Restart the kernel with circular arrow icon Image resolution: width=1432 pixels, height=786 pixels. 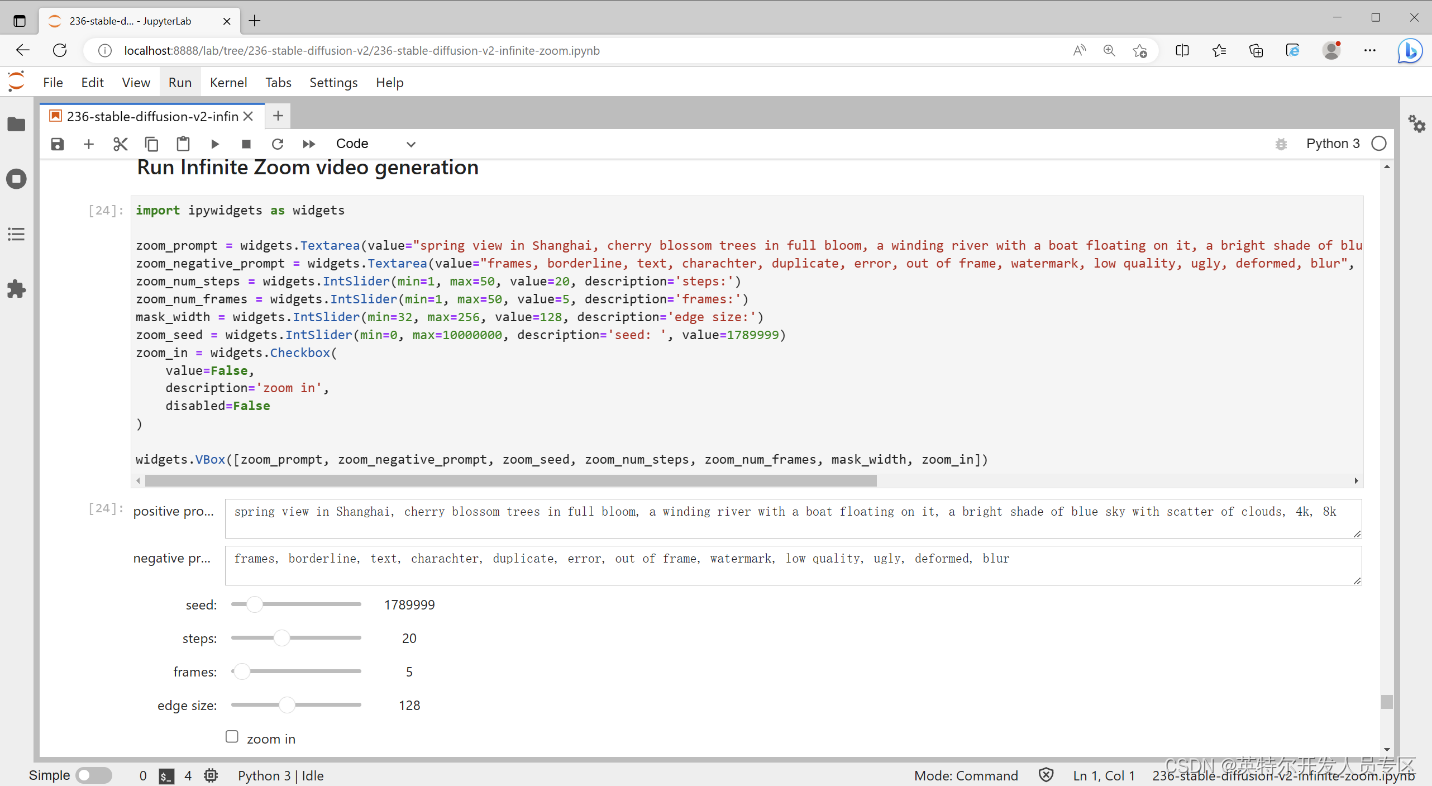(278, 144)
